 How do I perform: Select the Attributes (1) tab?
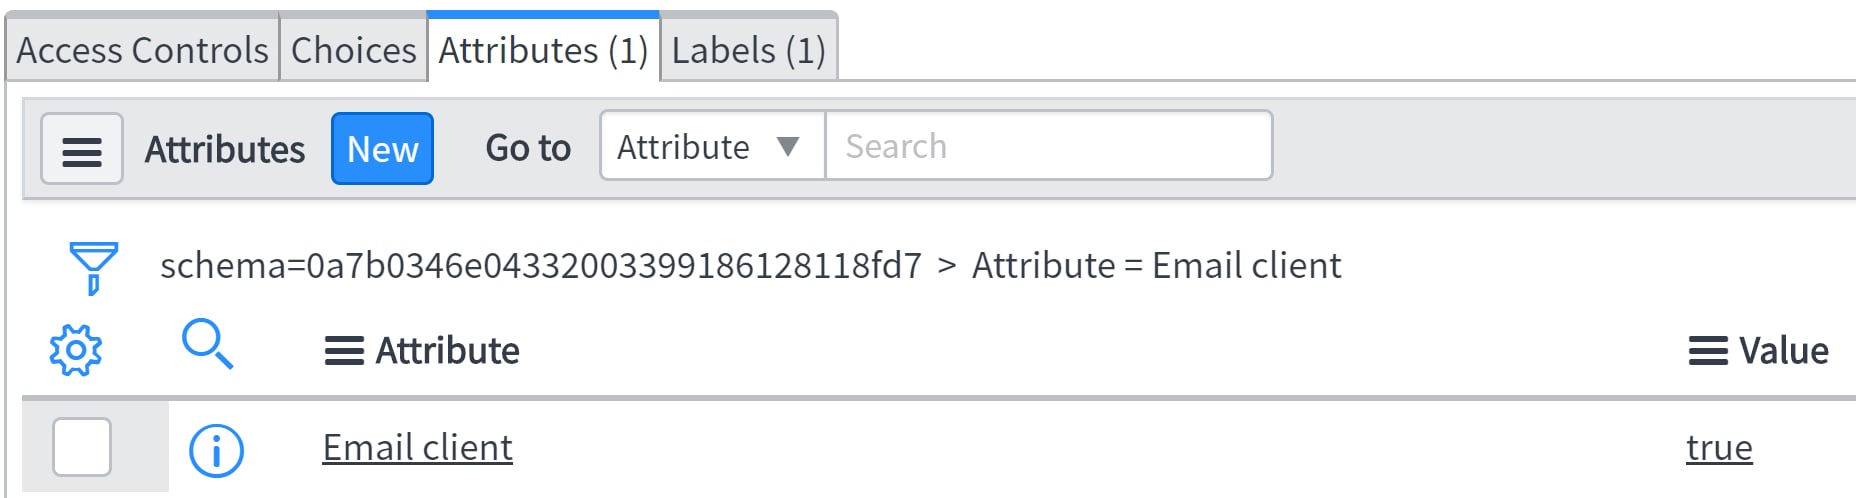click(x=543, y=50)
